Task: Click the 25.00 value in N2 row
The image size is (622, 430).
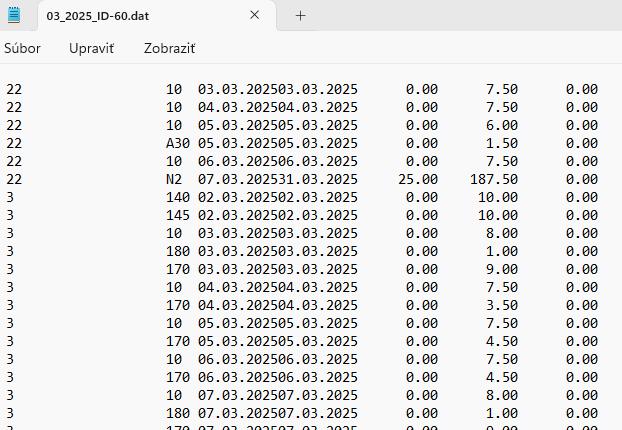Action: pos(417,179)
